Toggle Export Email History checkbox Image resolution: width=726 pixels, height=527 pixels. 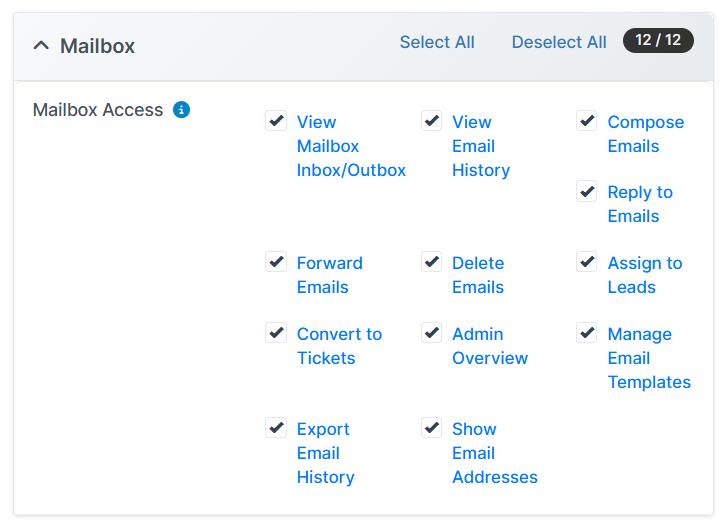276,428
